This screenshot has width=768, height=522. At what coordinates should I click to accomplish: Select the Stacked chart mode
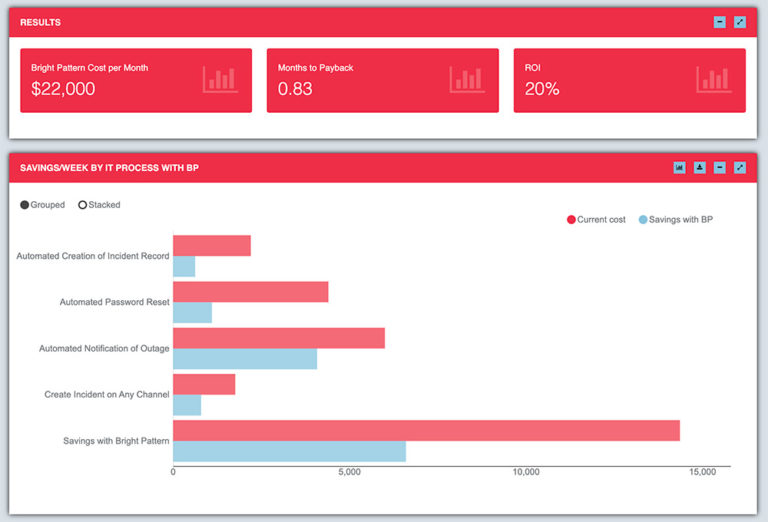[x=99, y=205]
